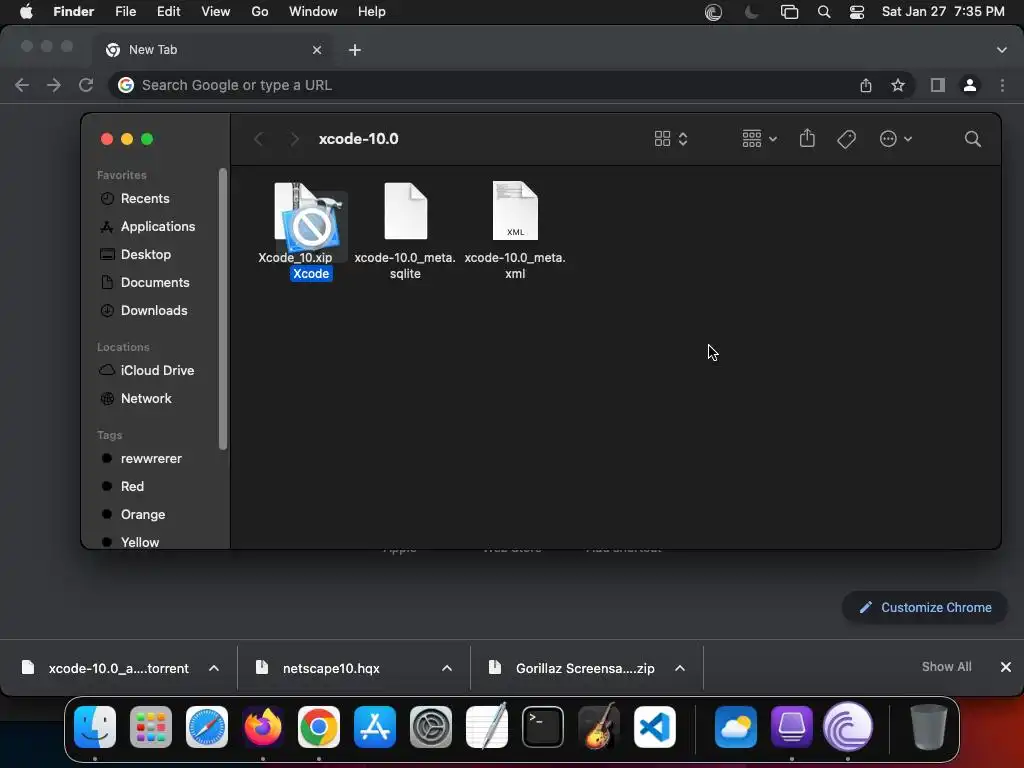This screenshot has width=1024, height=768.
Task: Open the Help menu
Action: [x=372, y=12]
